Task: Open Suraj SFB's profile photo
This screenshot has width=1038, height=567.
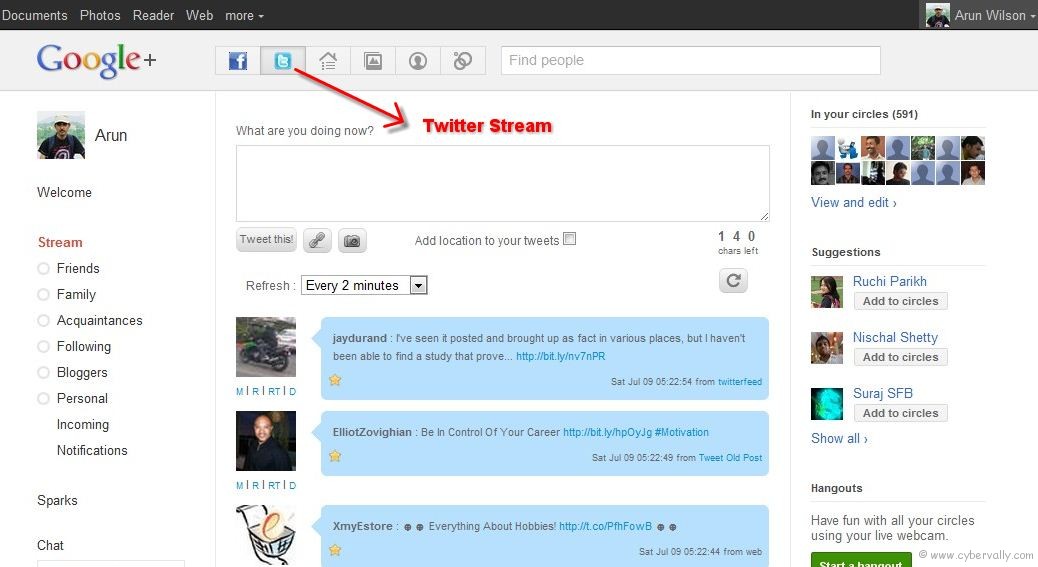Action: click(827, 404)
